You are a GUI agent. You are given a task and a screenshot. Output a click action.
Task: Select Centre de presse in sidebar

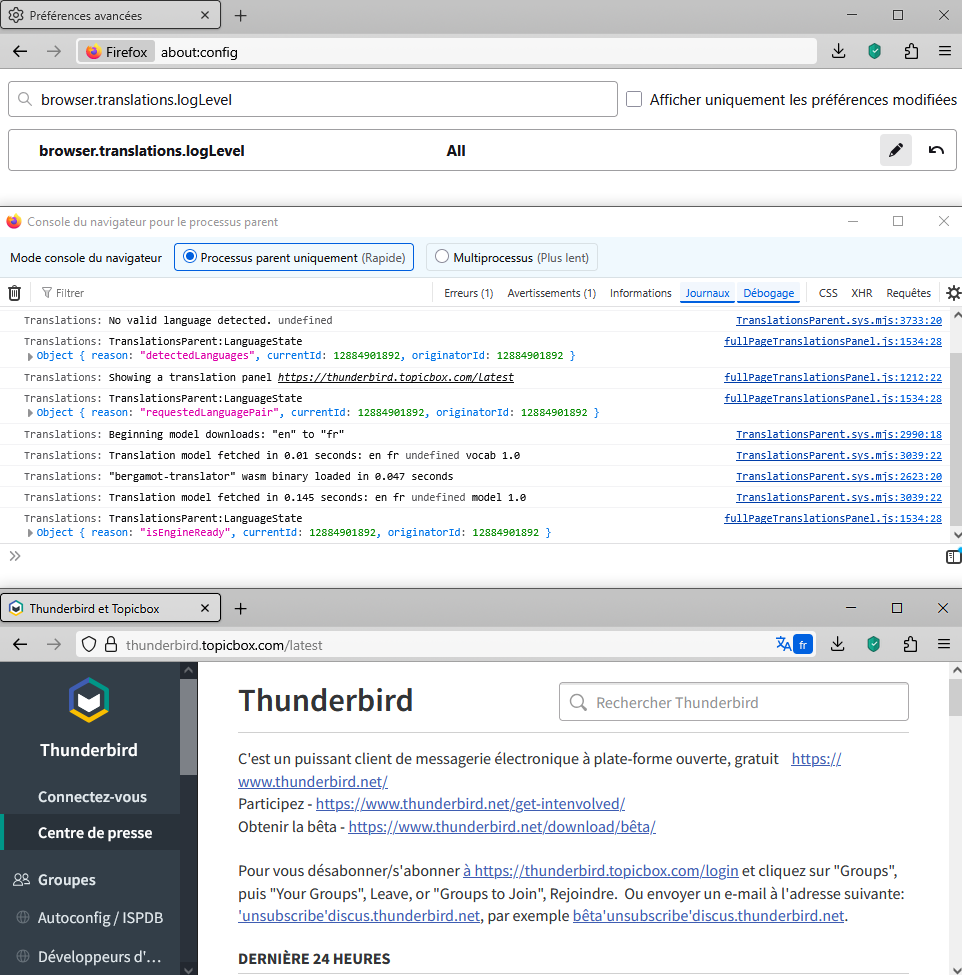tap(95, 833)
